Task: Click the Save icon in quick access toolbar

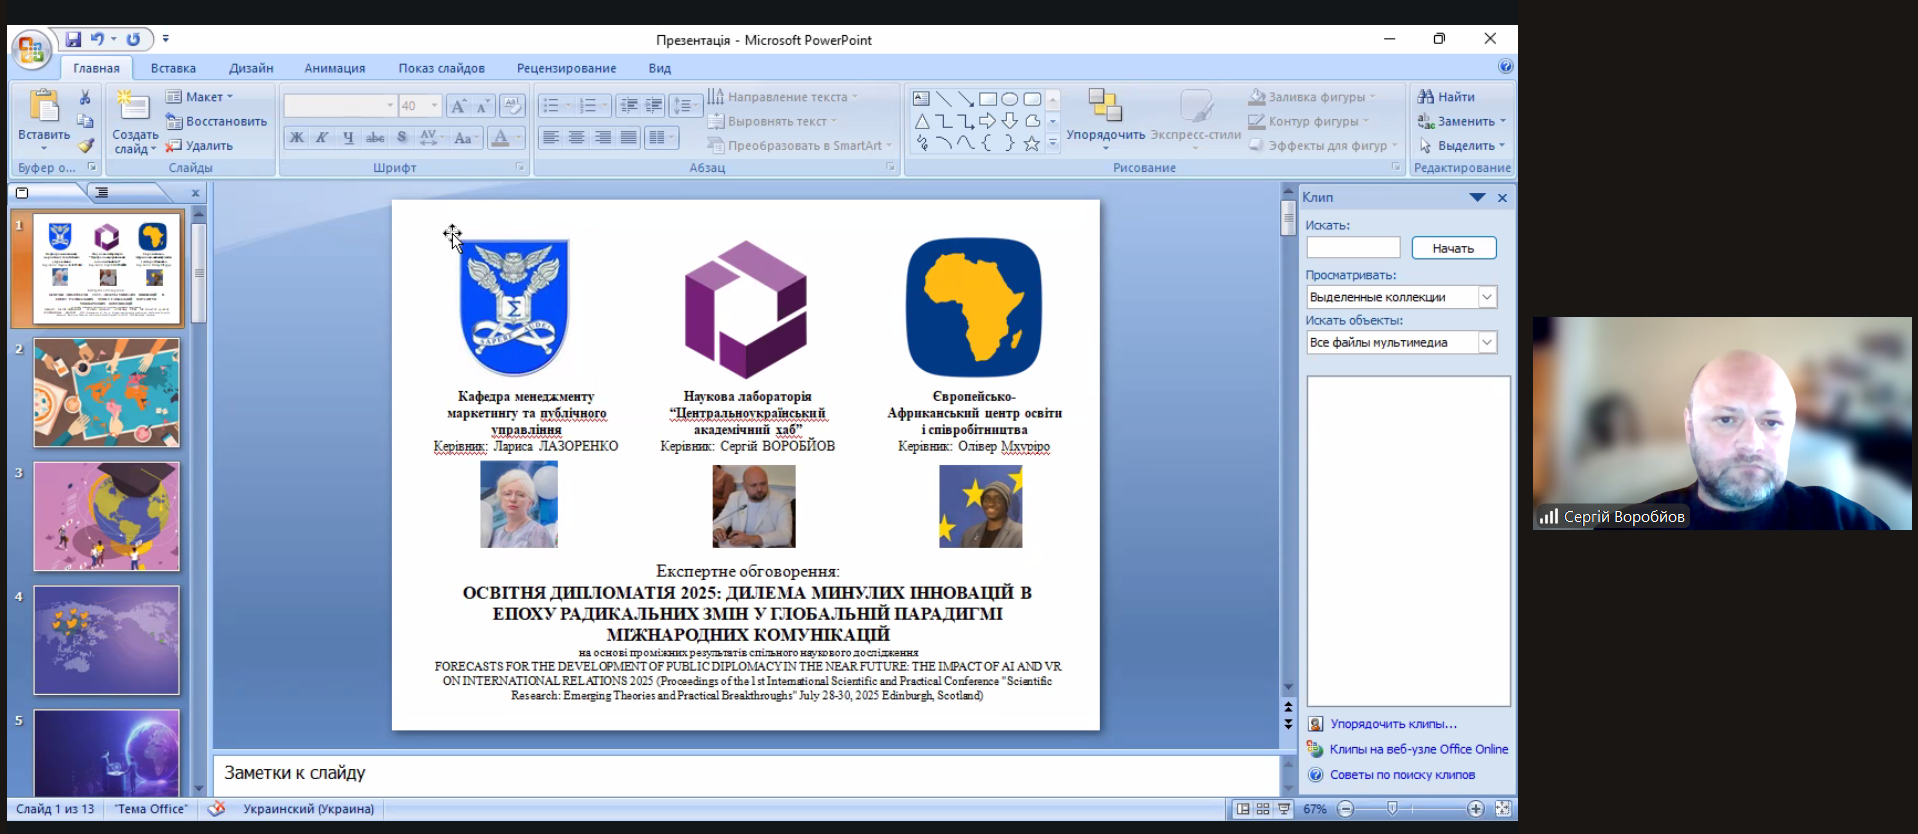Action: pos(73,40)
